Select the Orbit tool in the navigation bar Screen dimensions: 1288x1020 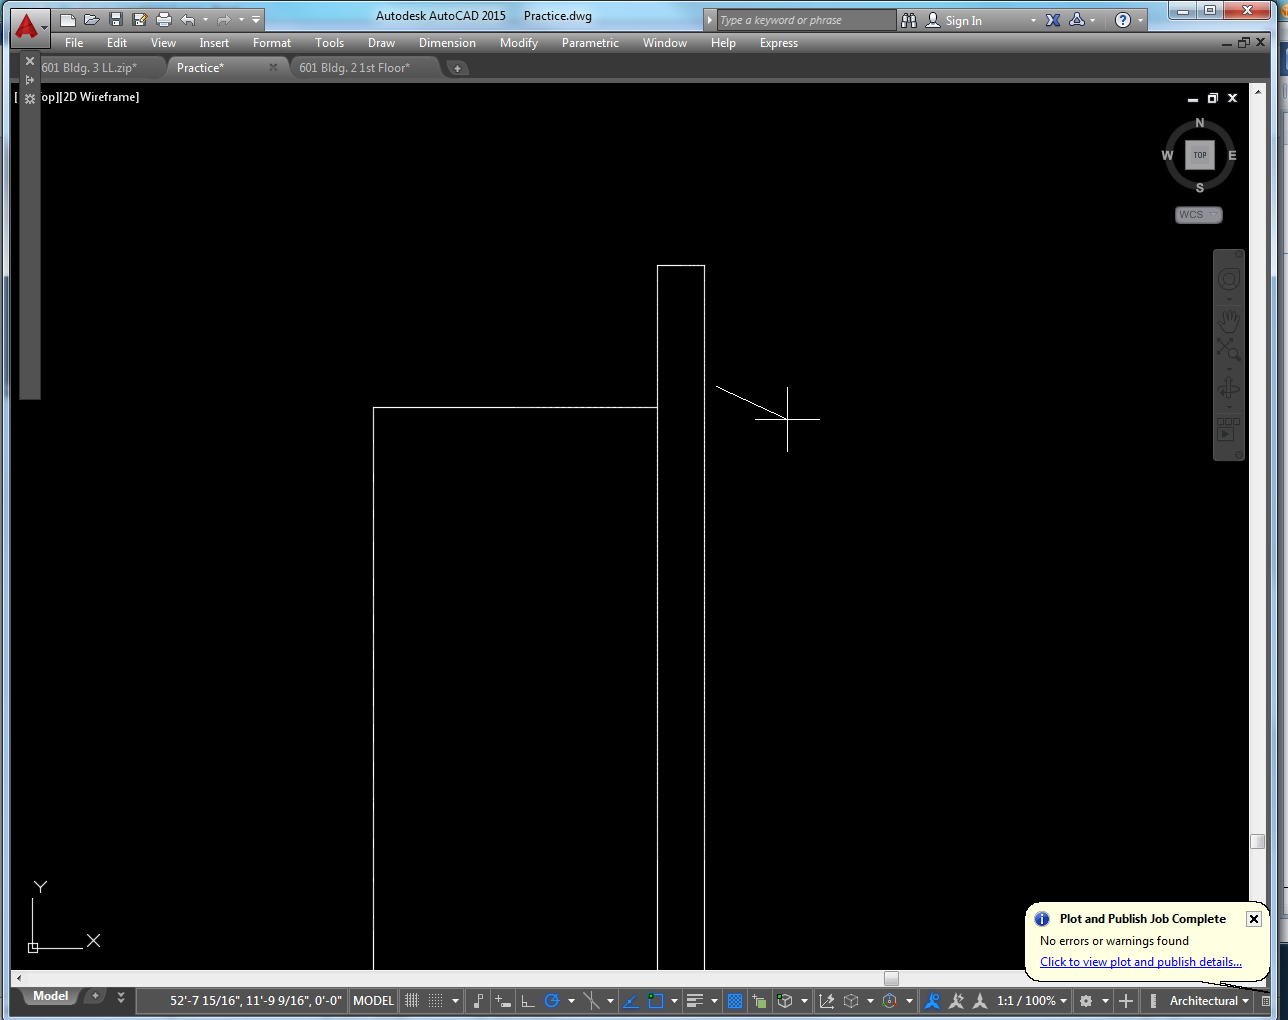click(x=1229, y=389)
